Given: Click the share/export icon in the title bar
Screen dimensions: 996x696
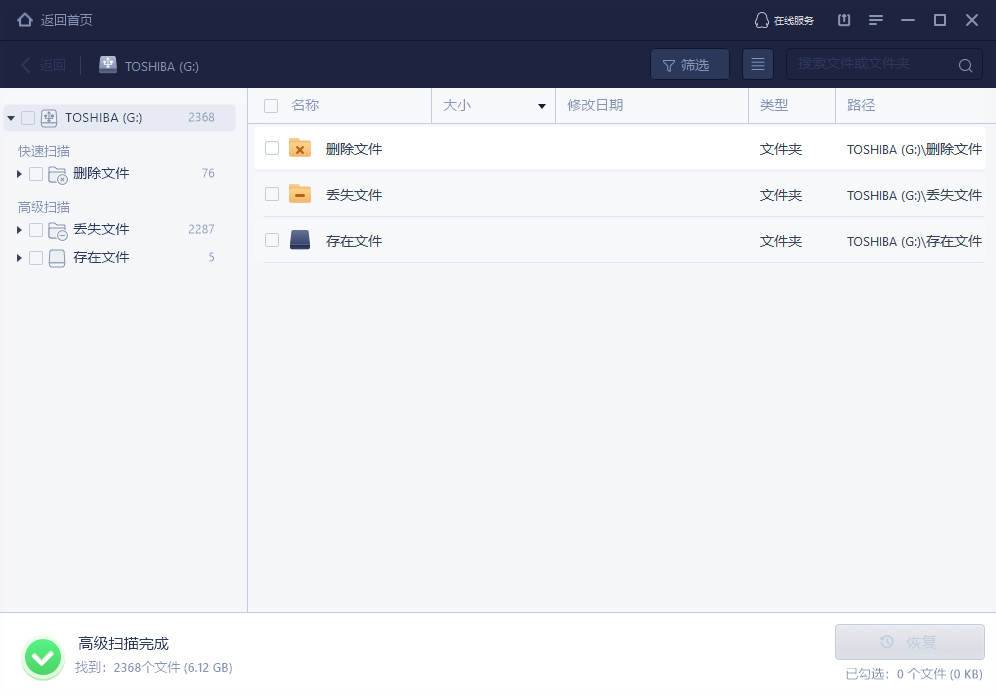Looking at the screenshot, I should pos(843,19).
